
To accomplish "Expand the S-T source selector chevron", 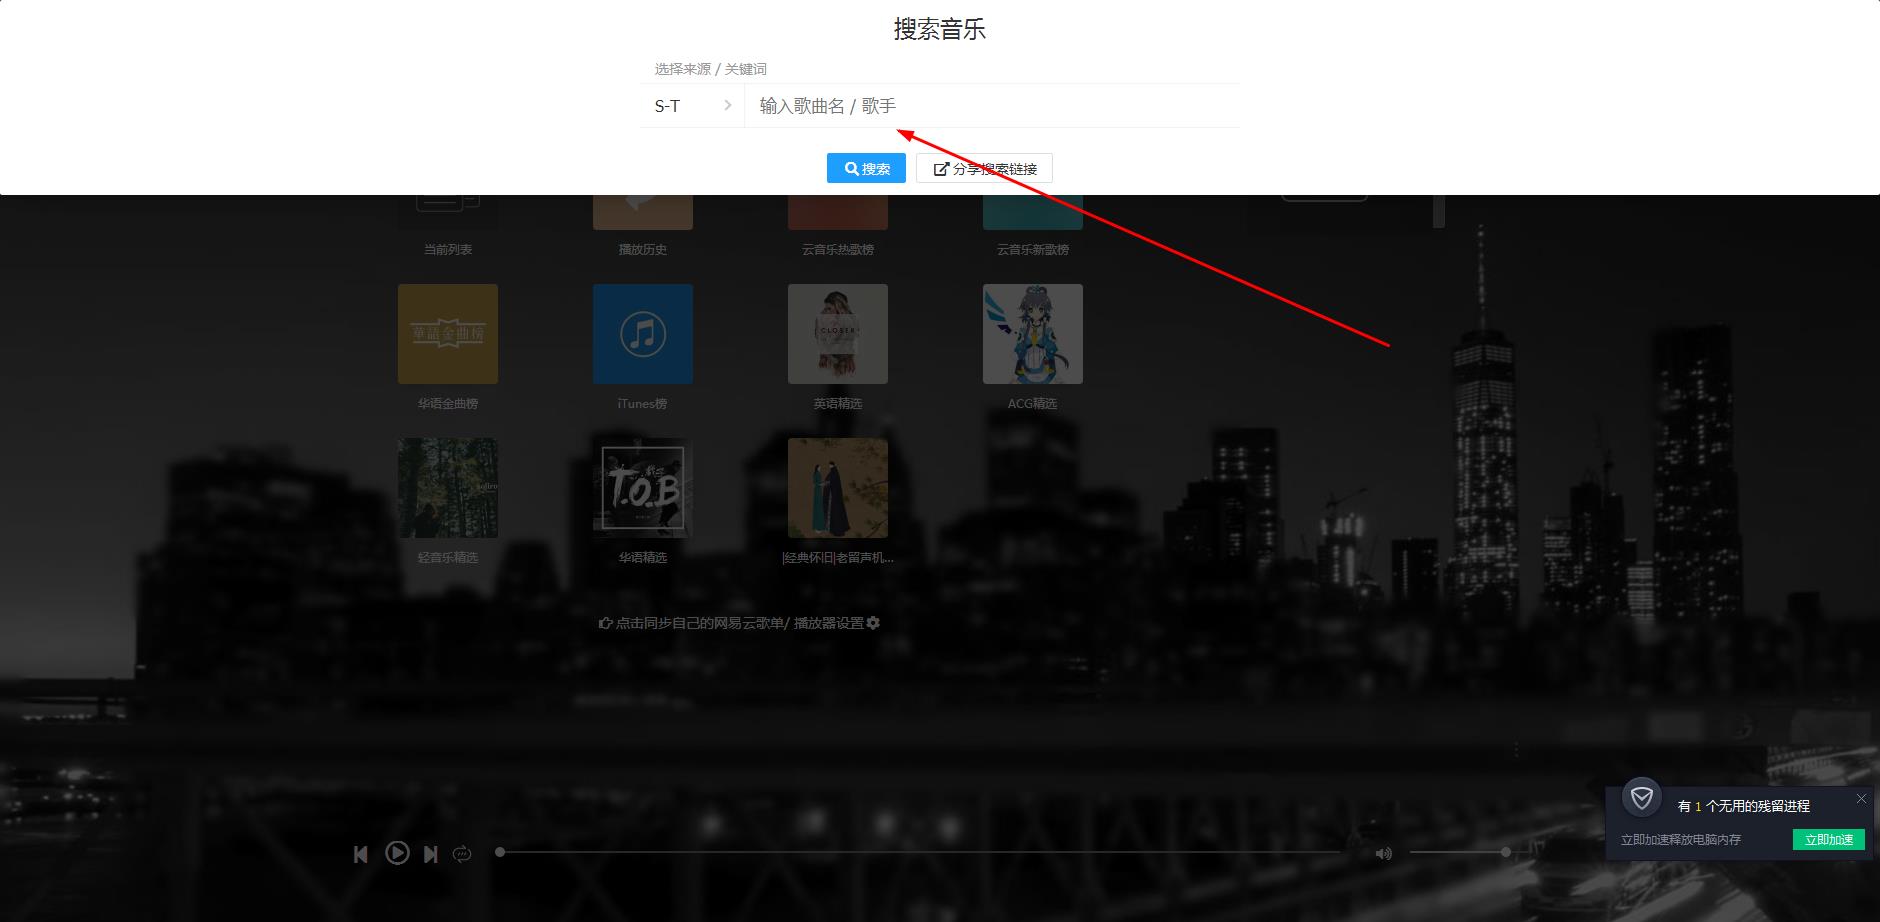I will tap(726, 105).
